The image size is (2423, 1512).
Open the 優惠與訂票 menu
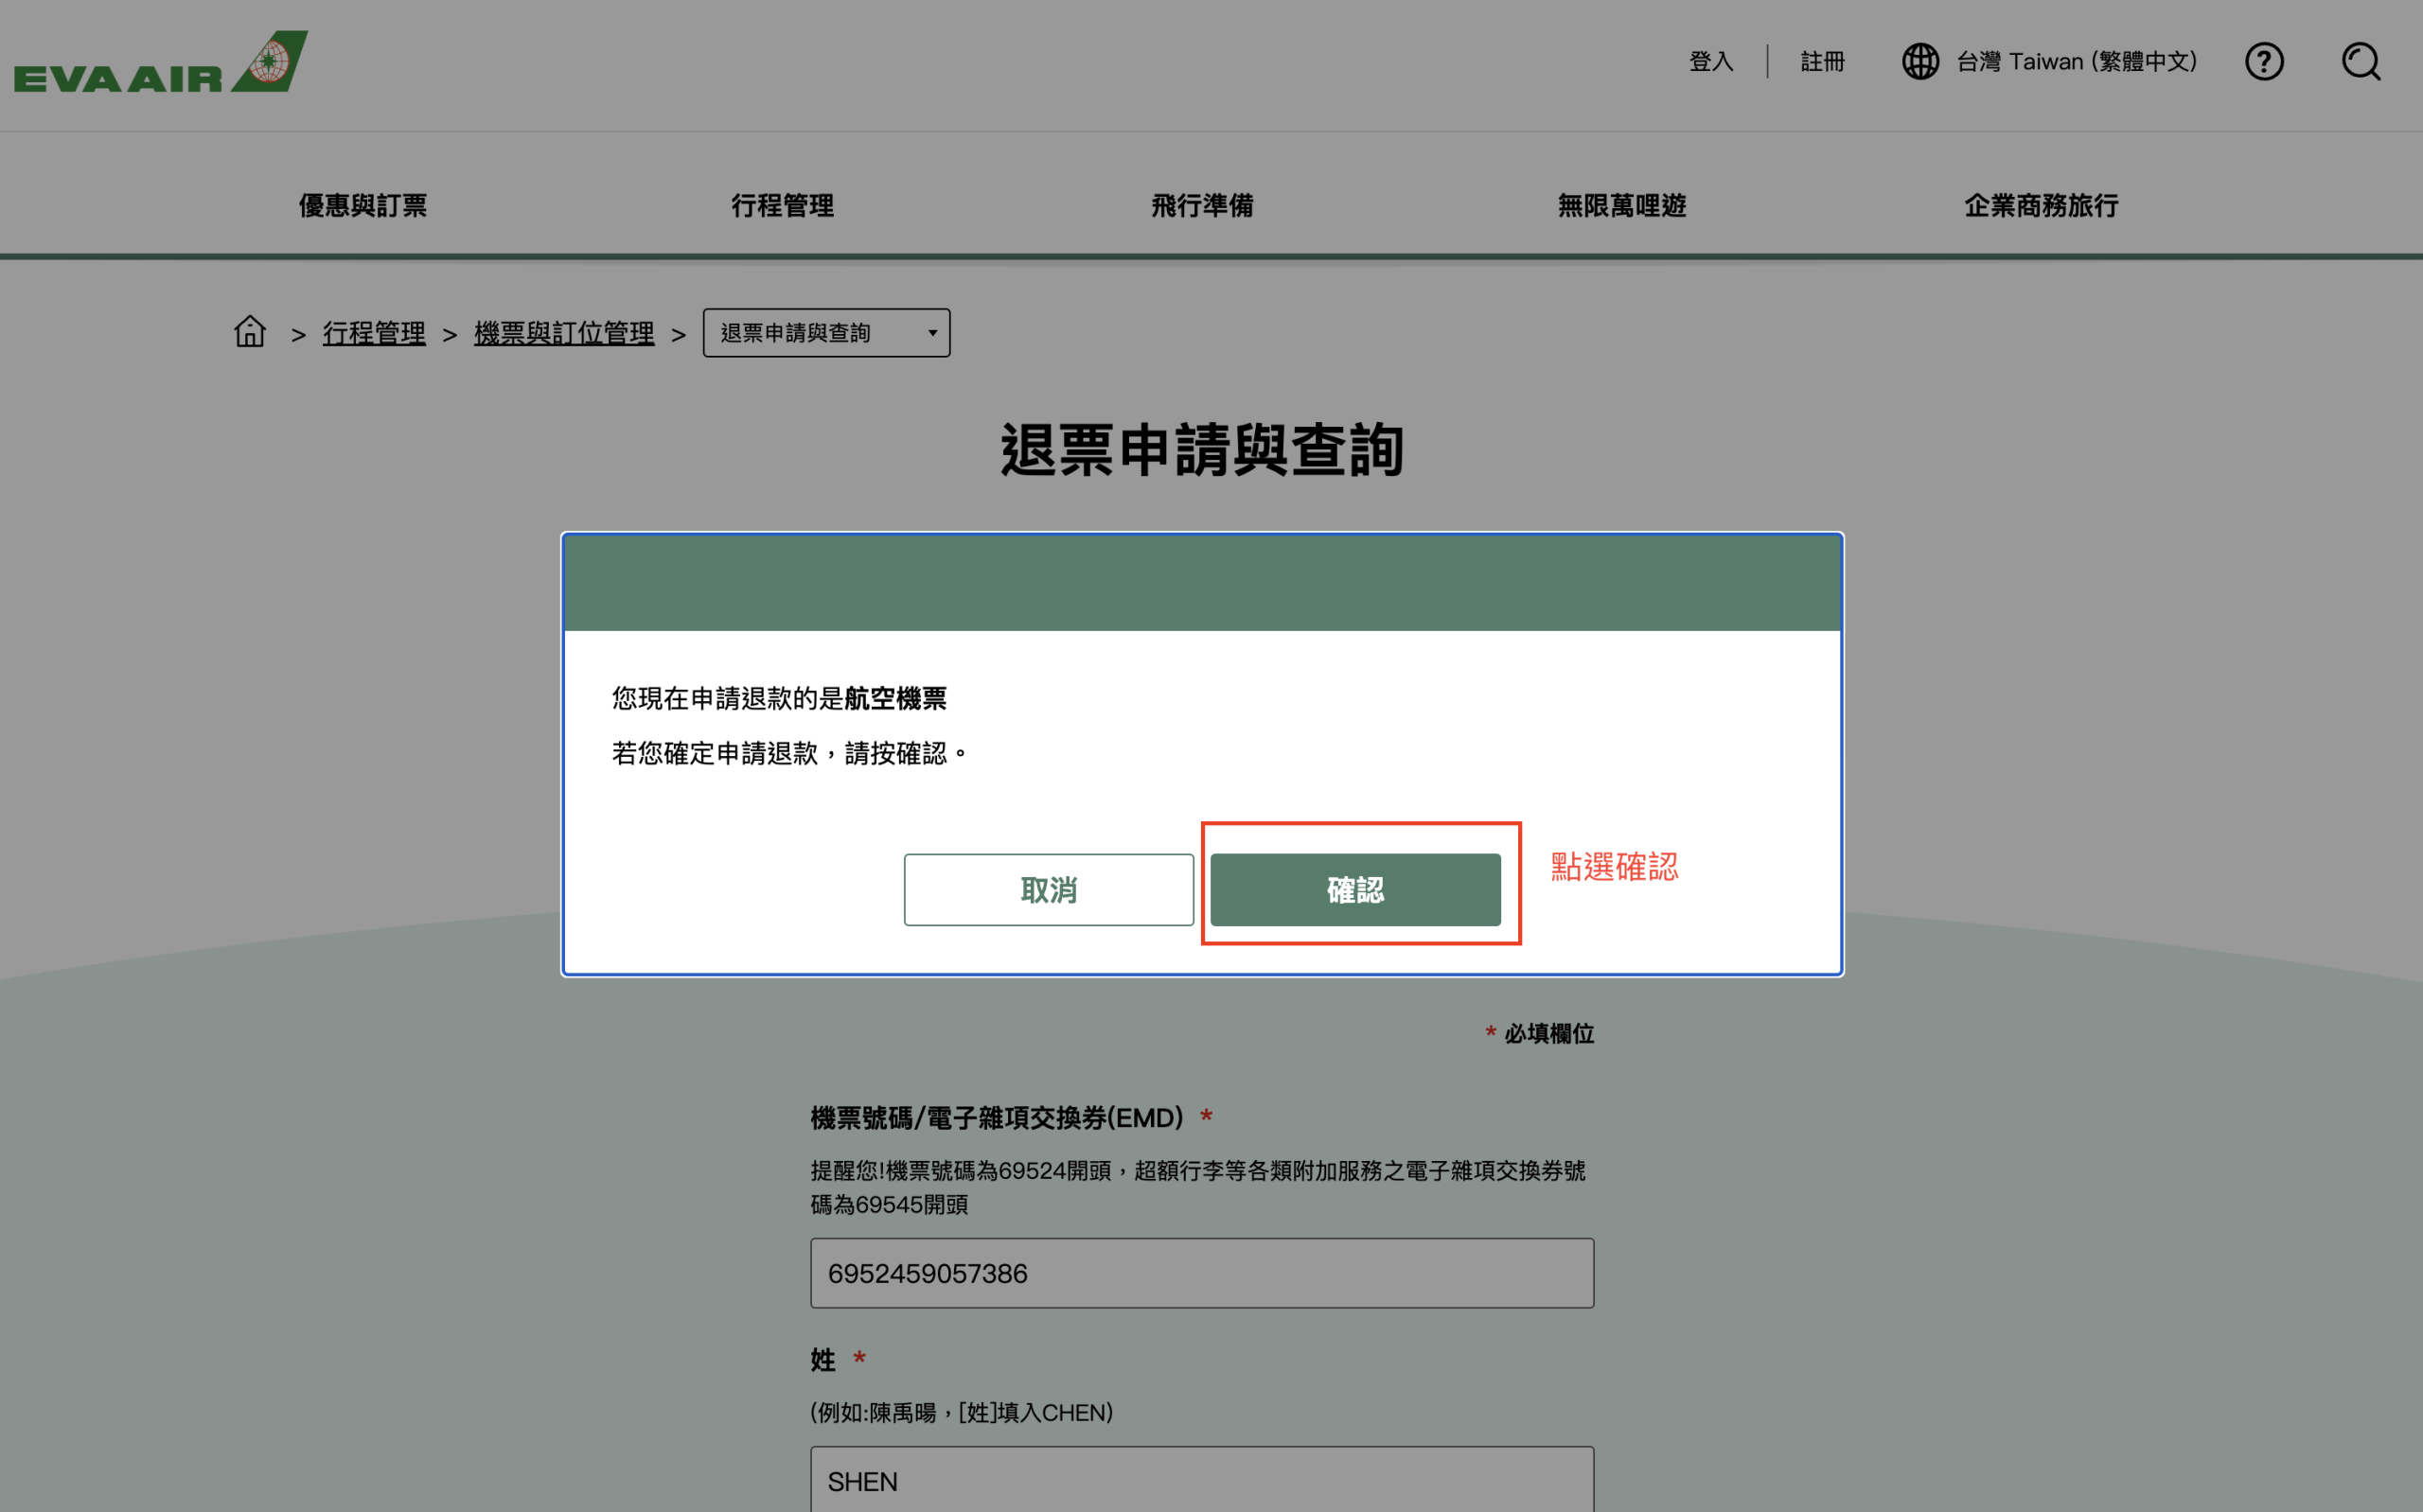pos(363,206)
